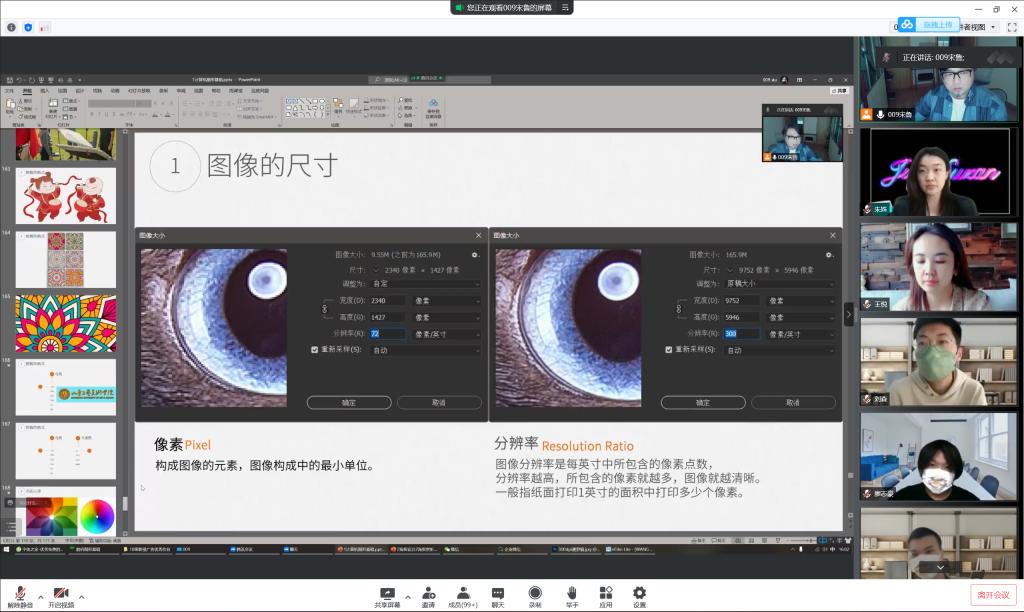Click the 确定 button in left dialog
Screen dimensions: 1024x612
[x=348, y=402]
